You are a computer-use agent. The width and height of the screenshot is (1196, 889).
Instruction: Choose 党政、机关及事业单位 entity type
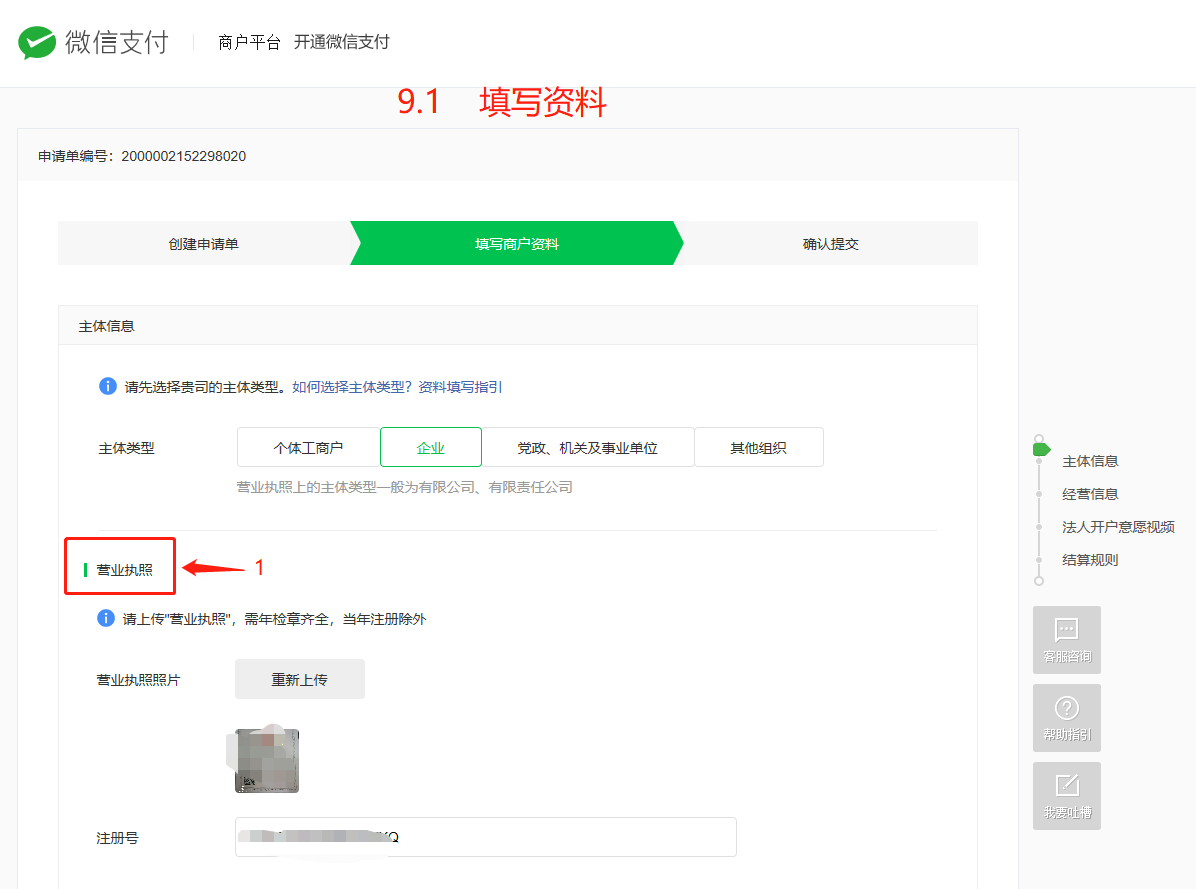pos(587,448)
